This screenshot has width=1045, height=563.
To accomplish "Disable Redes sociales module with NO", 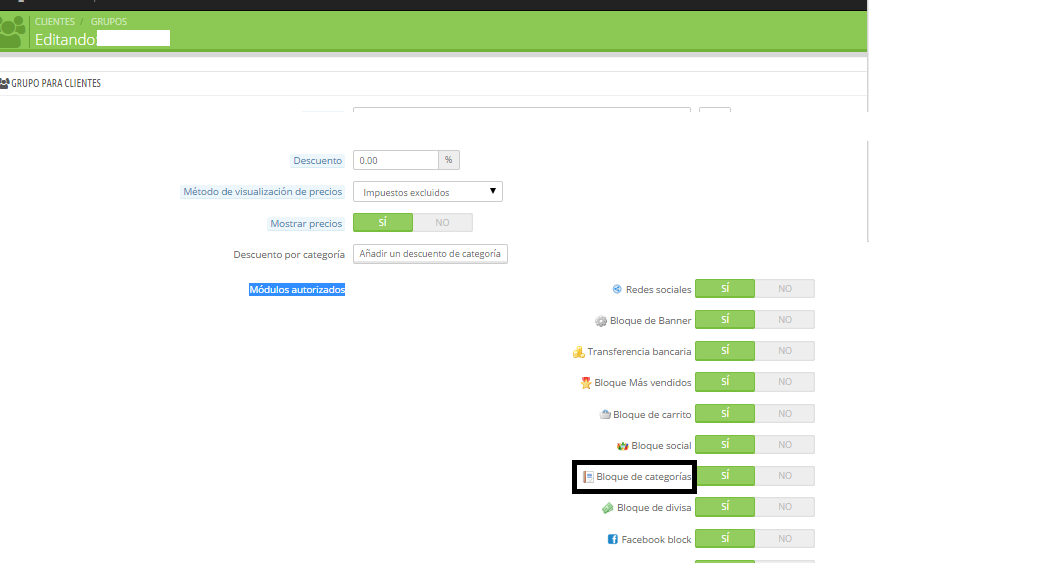I will (785, 289).
